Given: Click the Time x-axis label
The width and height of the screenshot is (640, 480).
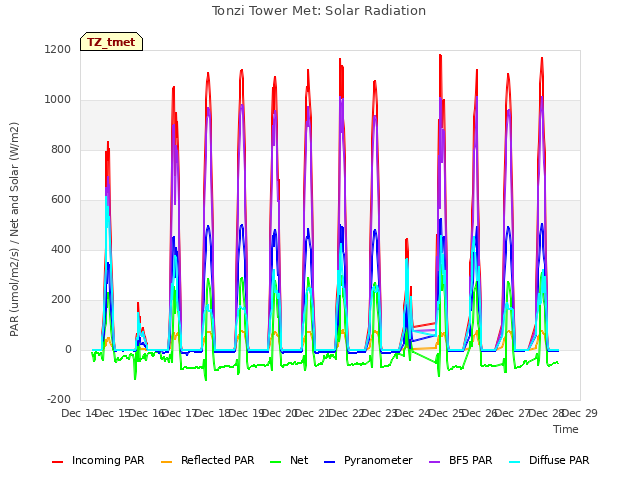Looking at the screenshot, I should [x=566, y=429].
